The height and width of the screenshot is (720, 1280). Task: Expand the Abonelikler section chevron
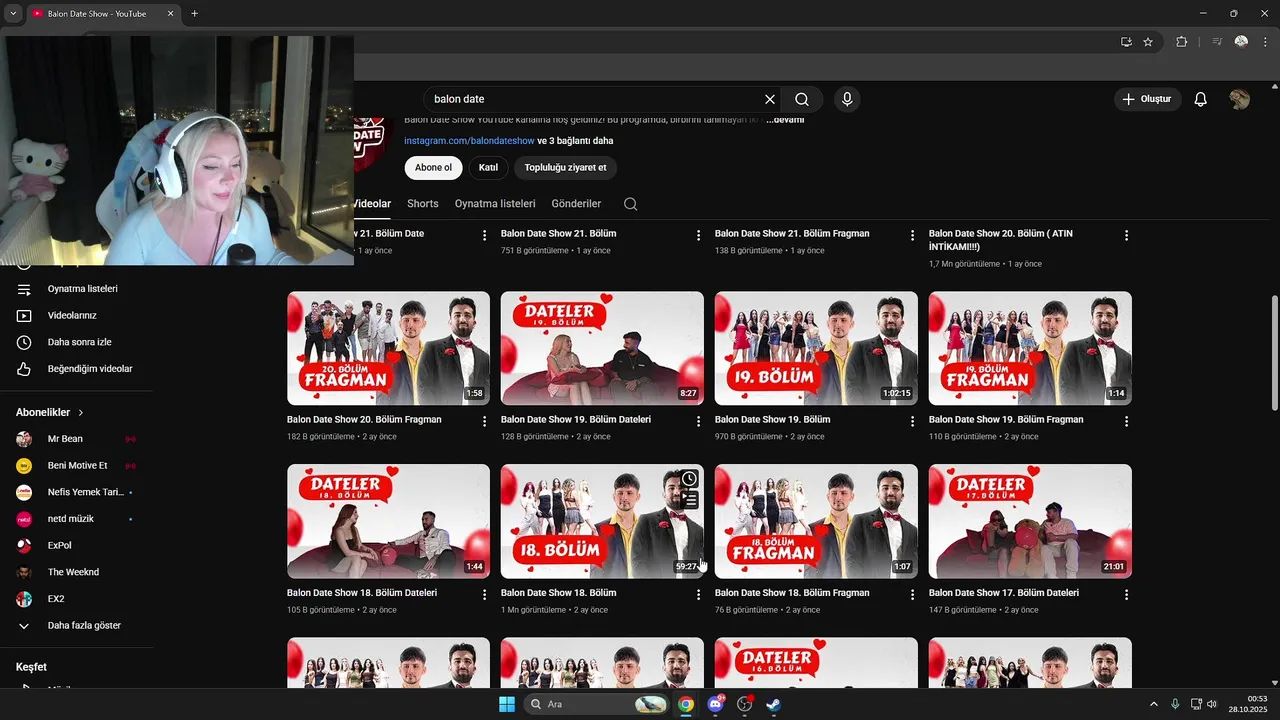[81, 412]
